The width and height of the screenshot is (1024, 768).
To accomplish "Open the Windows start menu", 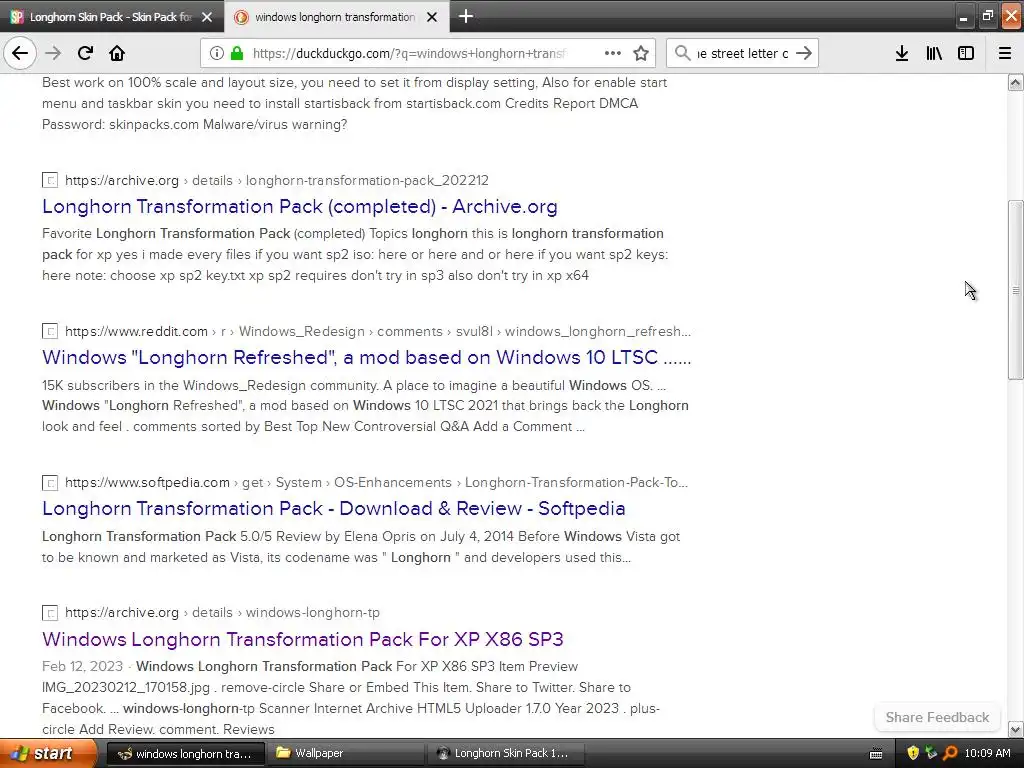I will (48, 753).
